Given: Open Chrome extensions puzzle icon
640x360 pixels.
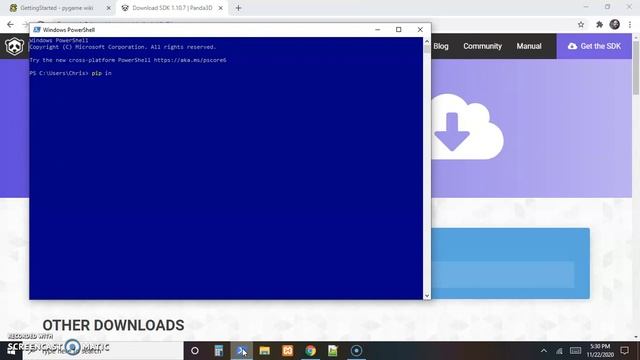Looking at the screenshot, I should click(599, 24).
